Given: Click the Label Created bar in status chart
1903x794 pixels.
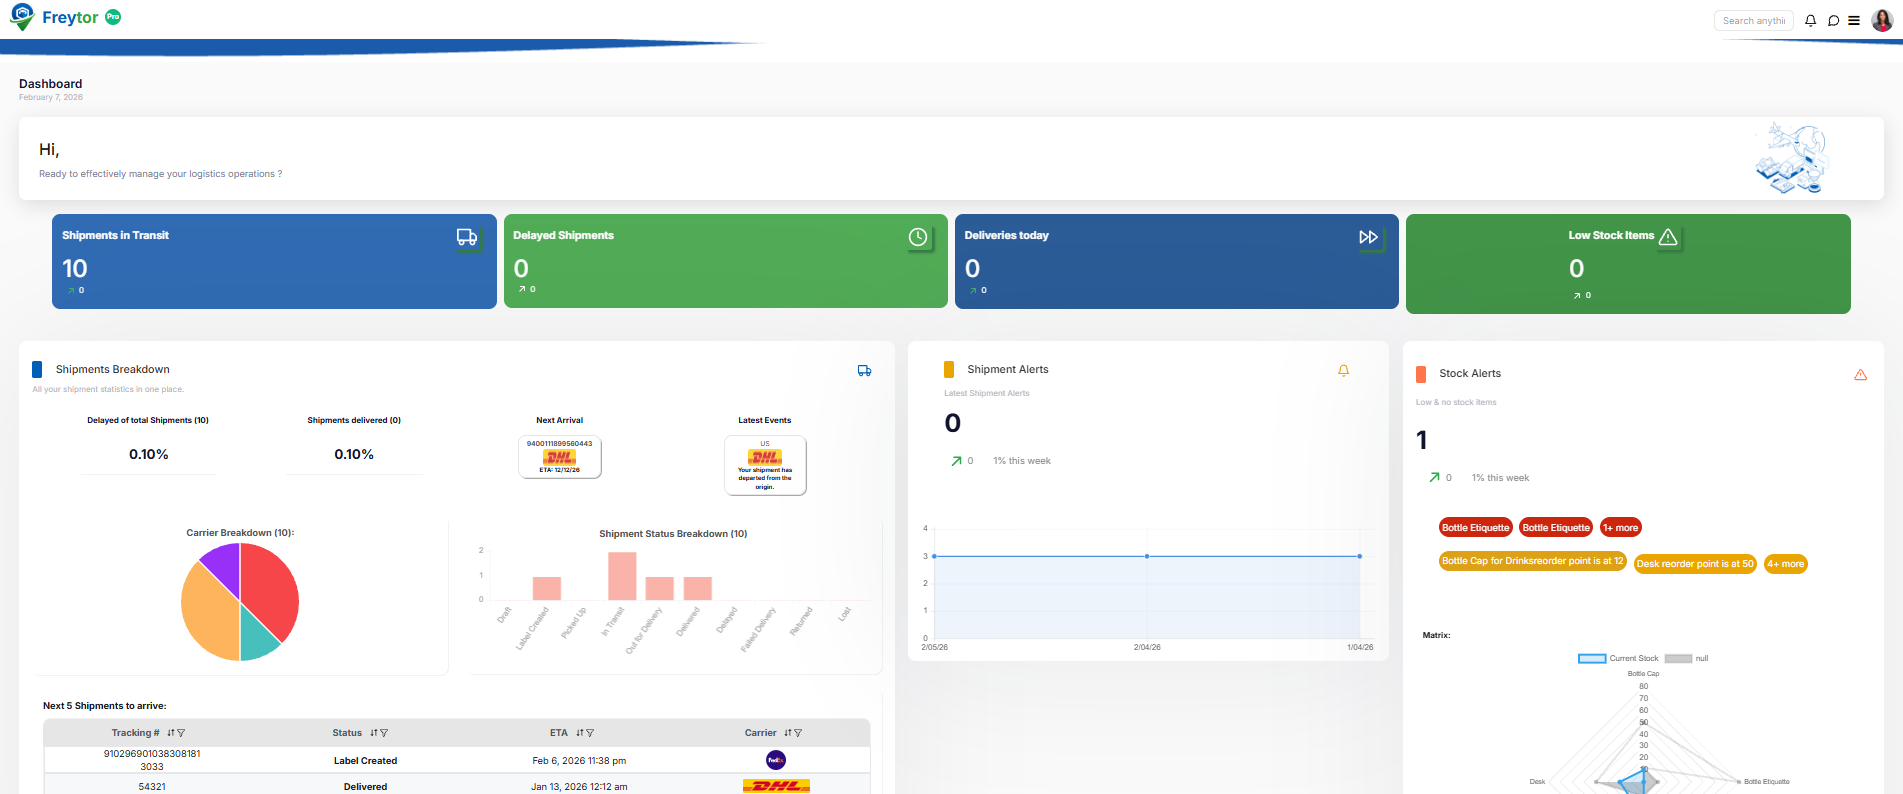Looking at the screenshot, I should coord(547,588).
